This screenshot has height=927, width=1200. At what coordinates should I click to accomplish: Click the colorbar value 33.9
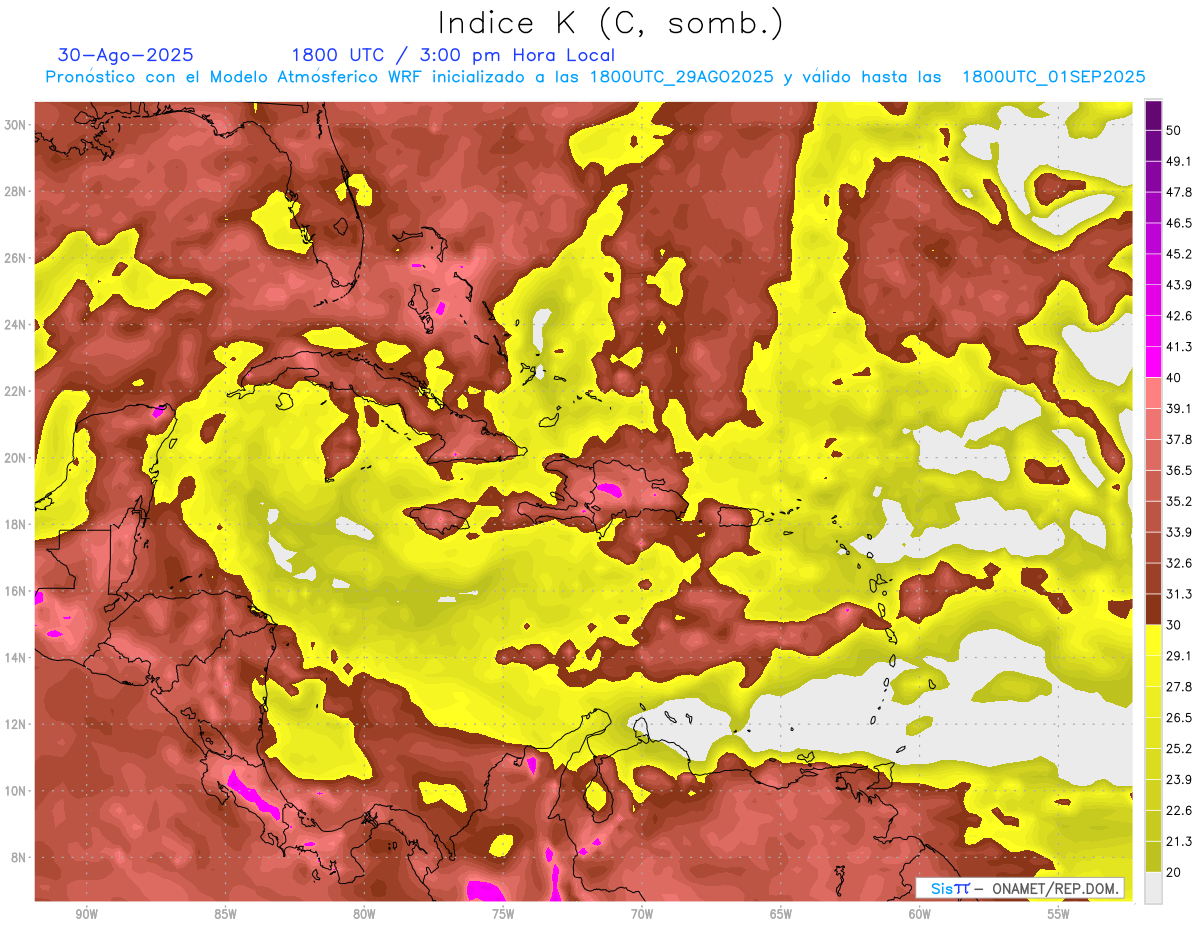[x=1179, y=532]
